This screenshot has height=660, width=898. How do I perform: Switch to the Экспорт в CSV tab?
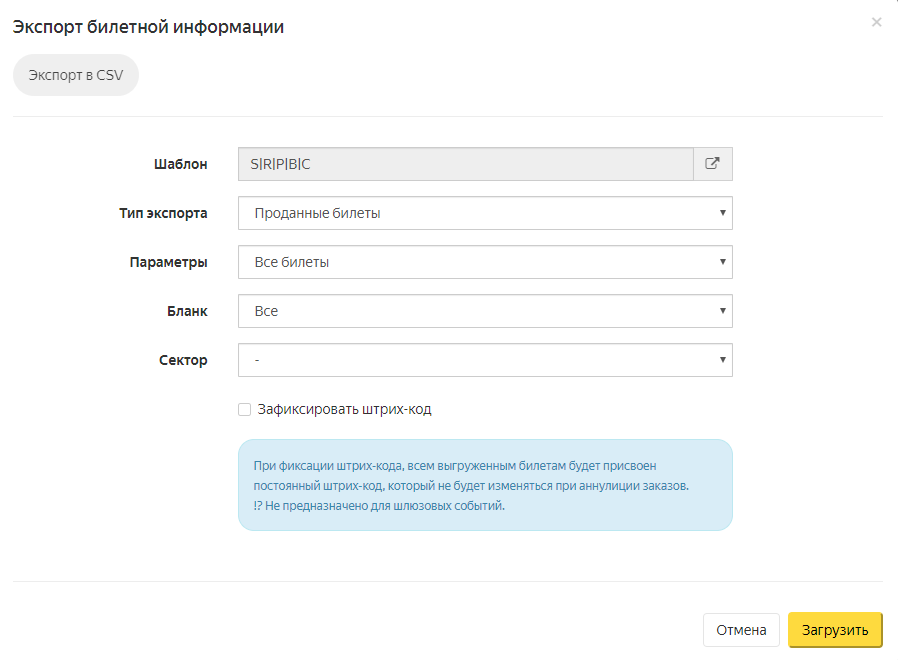tap(75, 75)
